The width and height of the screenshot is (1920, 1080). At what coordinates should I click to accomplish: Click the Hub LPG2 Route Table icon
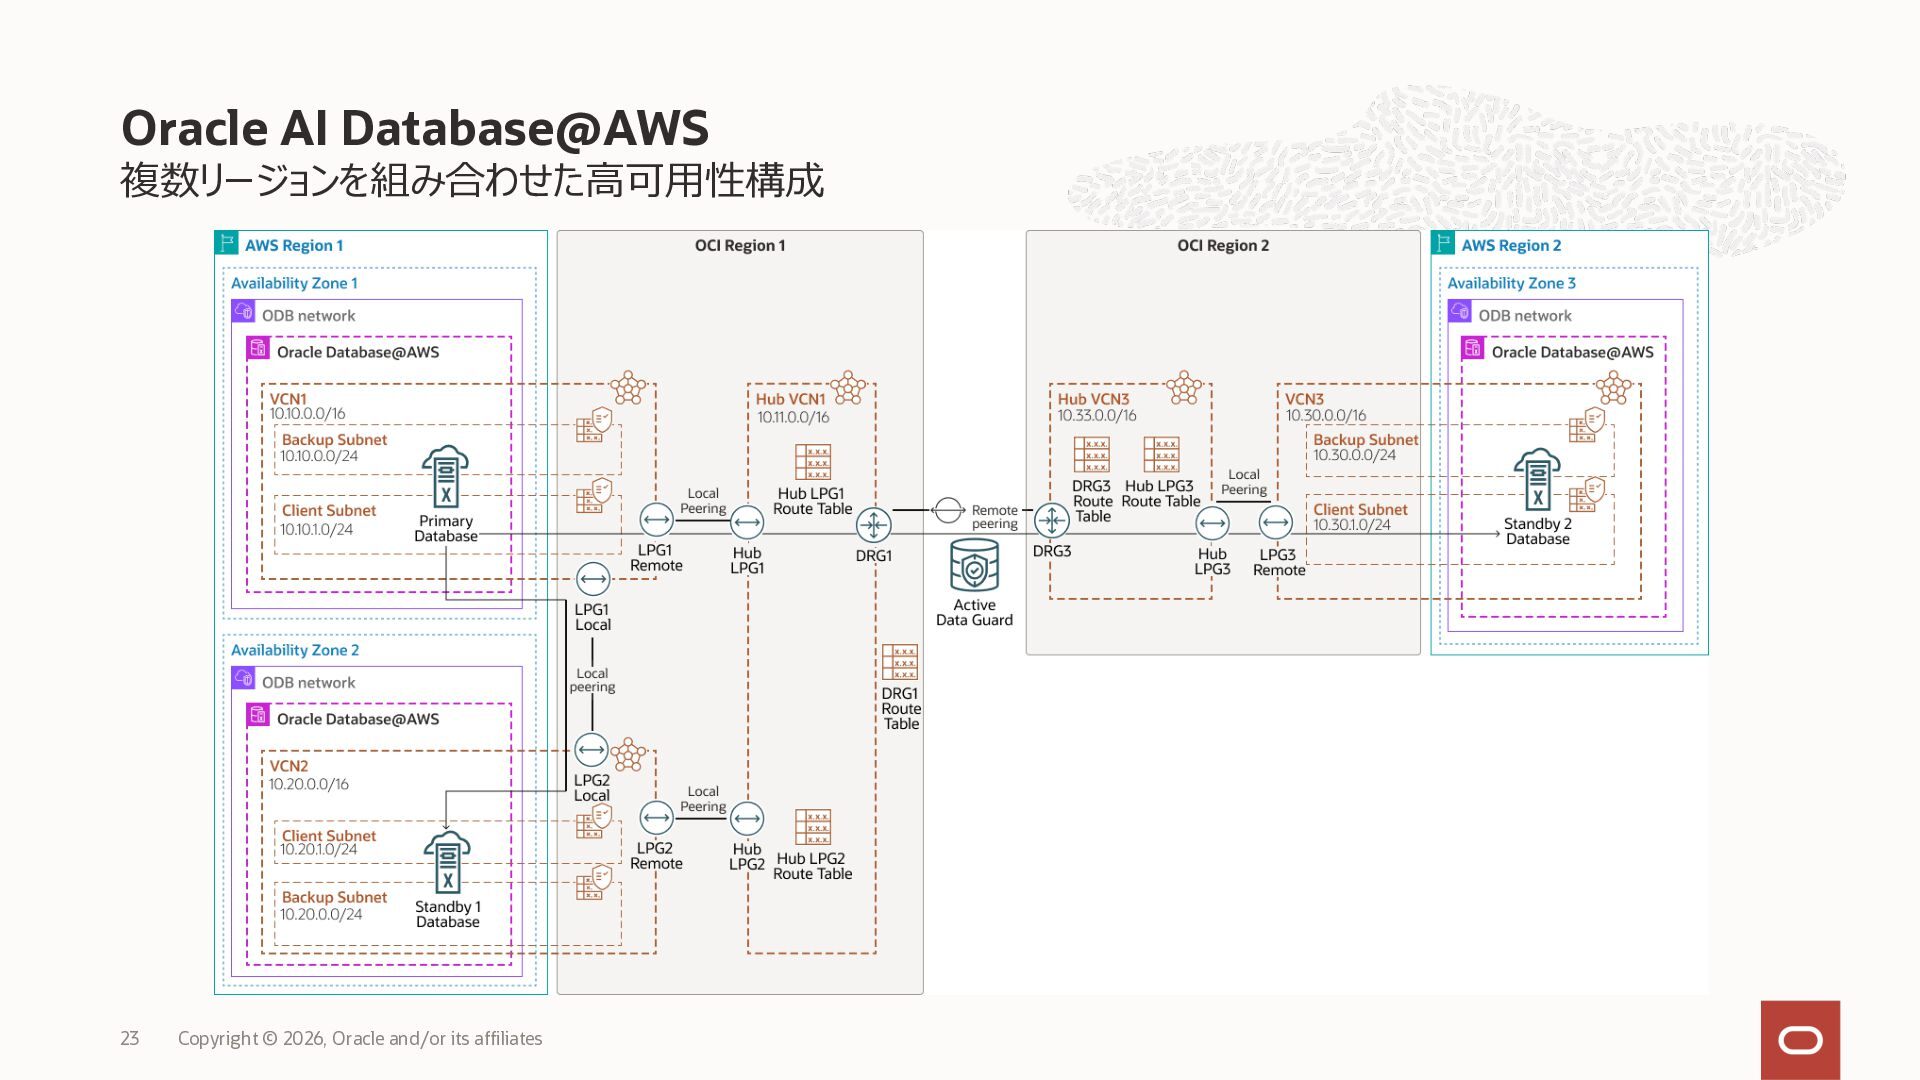coord(812,827)
